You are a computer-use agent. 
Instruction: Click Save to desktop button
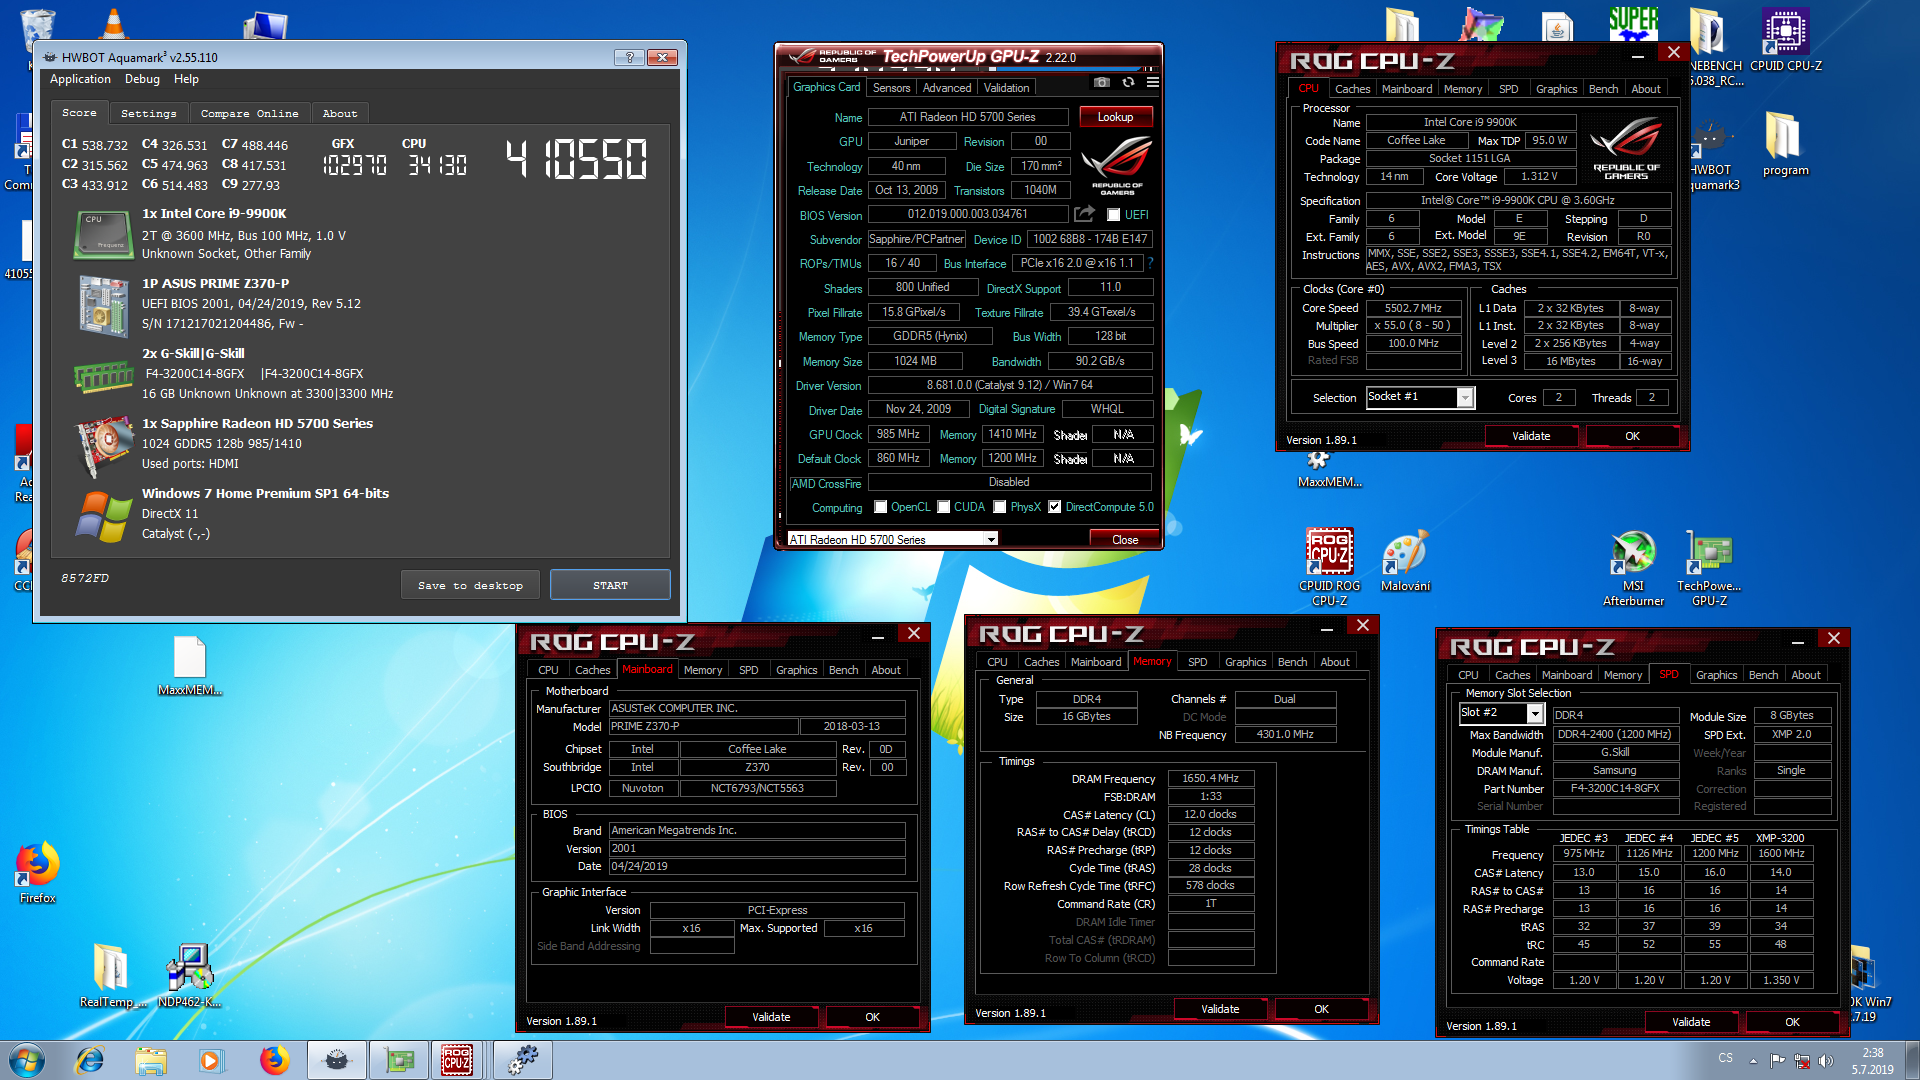click(x=470, y=585)
